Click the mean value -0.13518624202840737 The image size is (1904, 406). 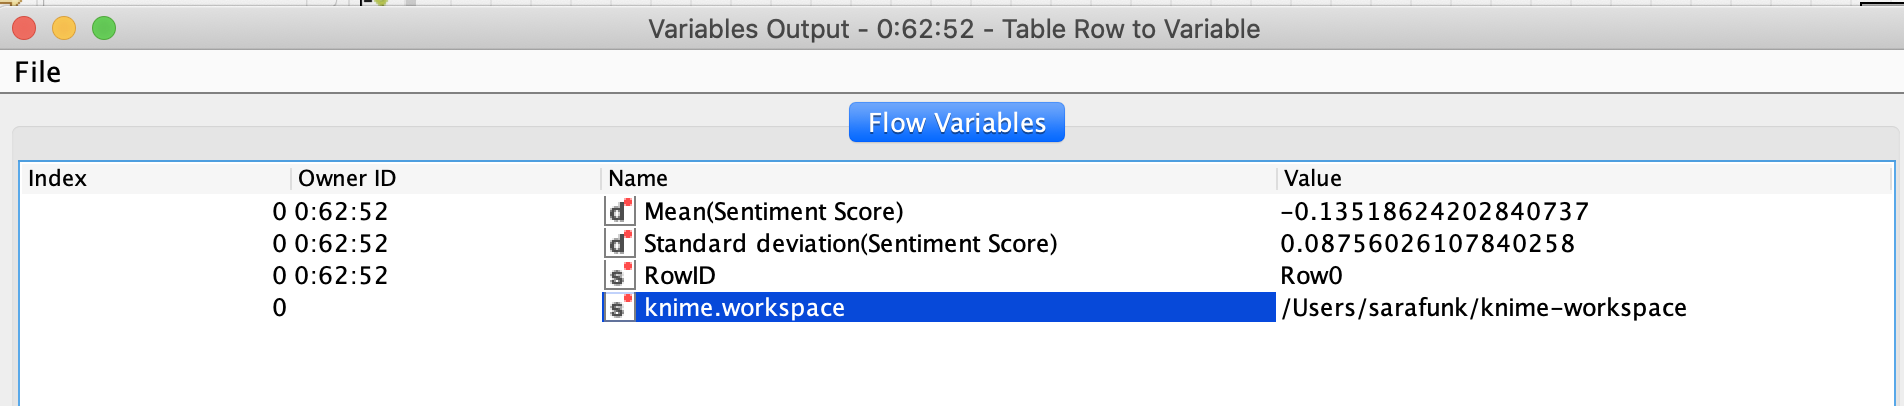point(1434,211)
